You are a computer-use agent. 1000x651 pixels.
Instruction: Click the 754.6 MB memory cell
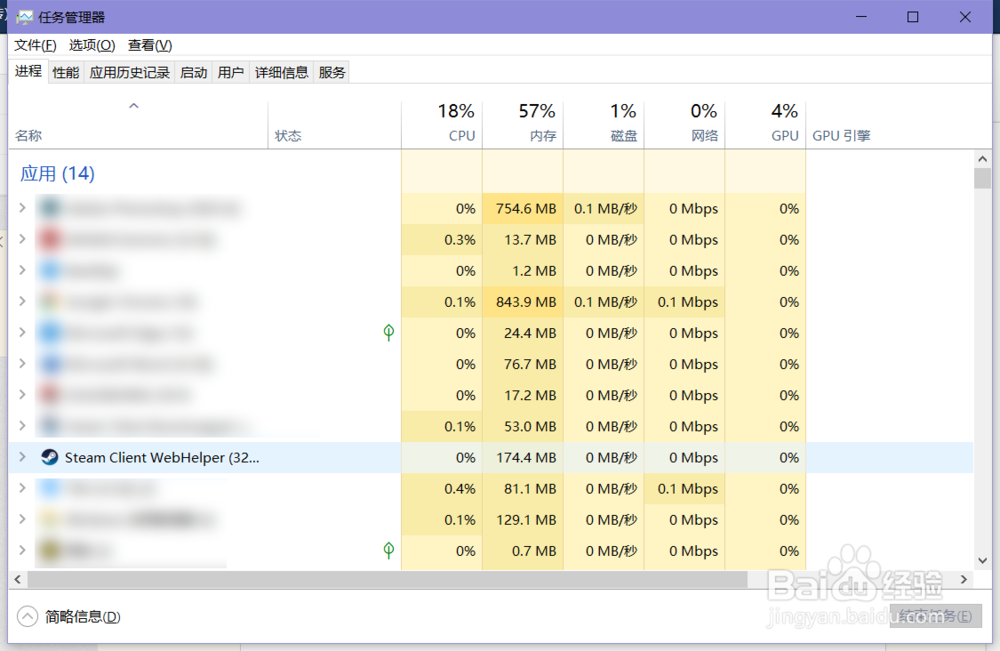click(523, 208)
